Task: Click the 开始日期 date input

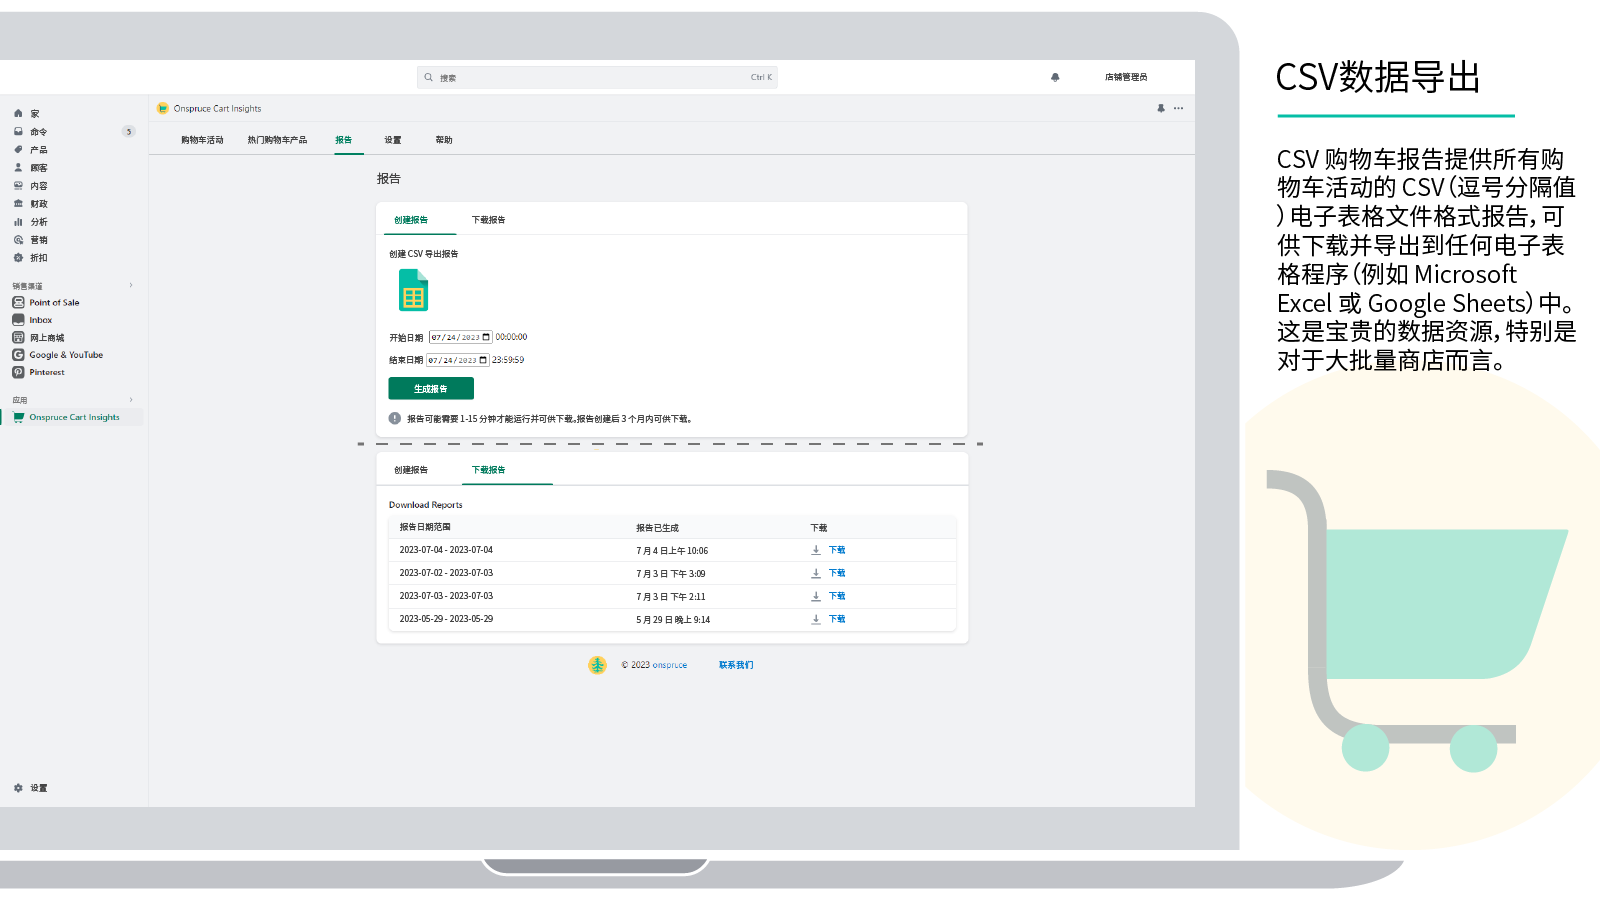Action: click(x=461, y=337)
